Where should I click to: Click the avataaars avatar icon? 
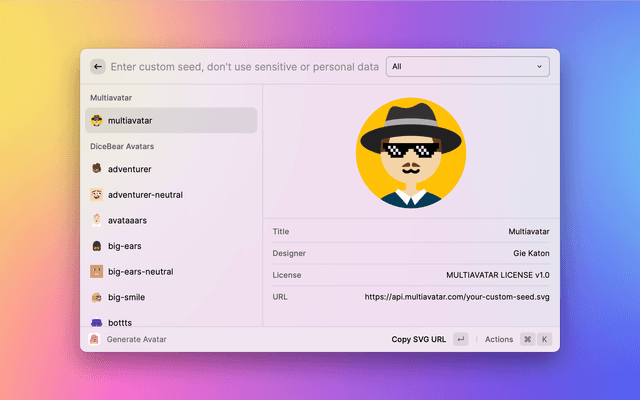click(96, 220)
